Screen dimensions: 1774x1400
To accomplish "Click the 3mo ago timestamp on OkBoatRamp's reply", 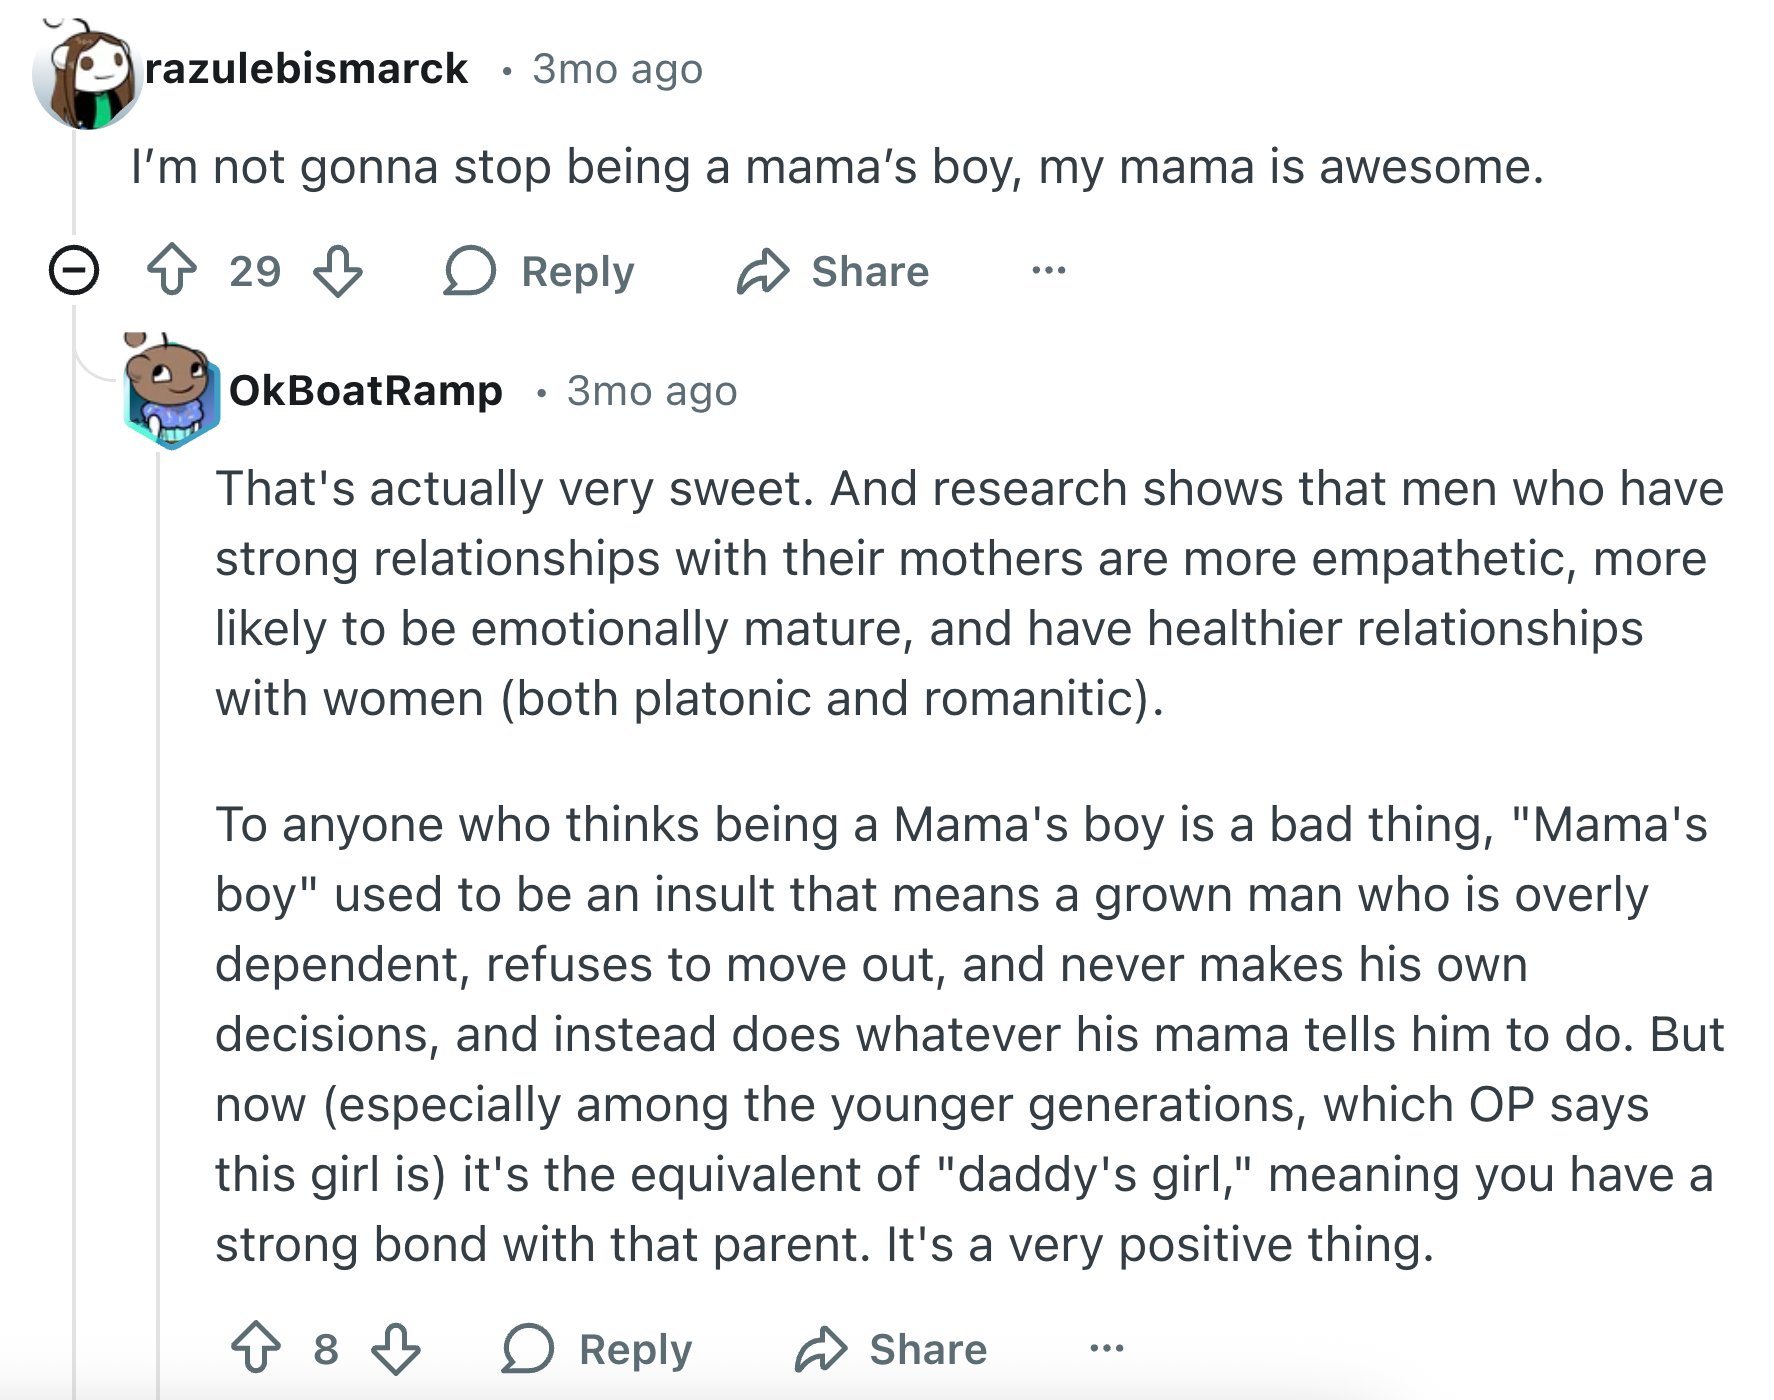I will point(651,391).
